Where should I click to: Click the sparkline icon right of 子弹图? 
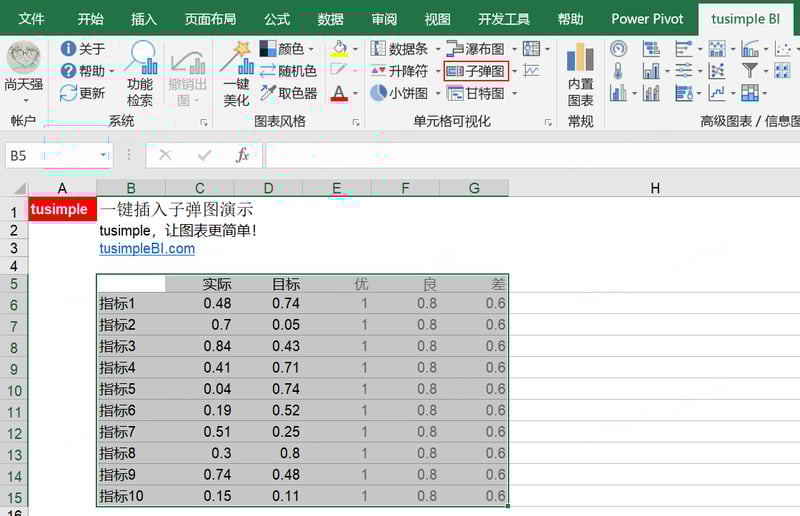[531, 71]
